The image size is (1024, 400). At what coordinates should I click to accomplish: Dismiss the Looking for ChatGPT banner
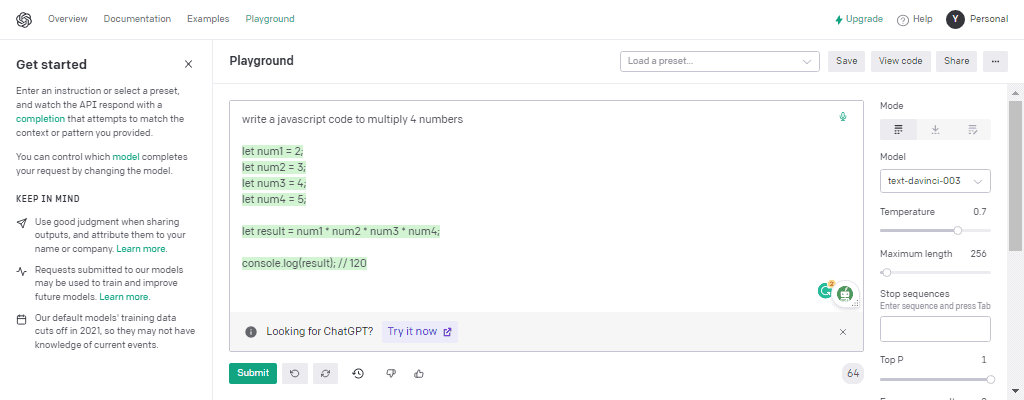843,332
